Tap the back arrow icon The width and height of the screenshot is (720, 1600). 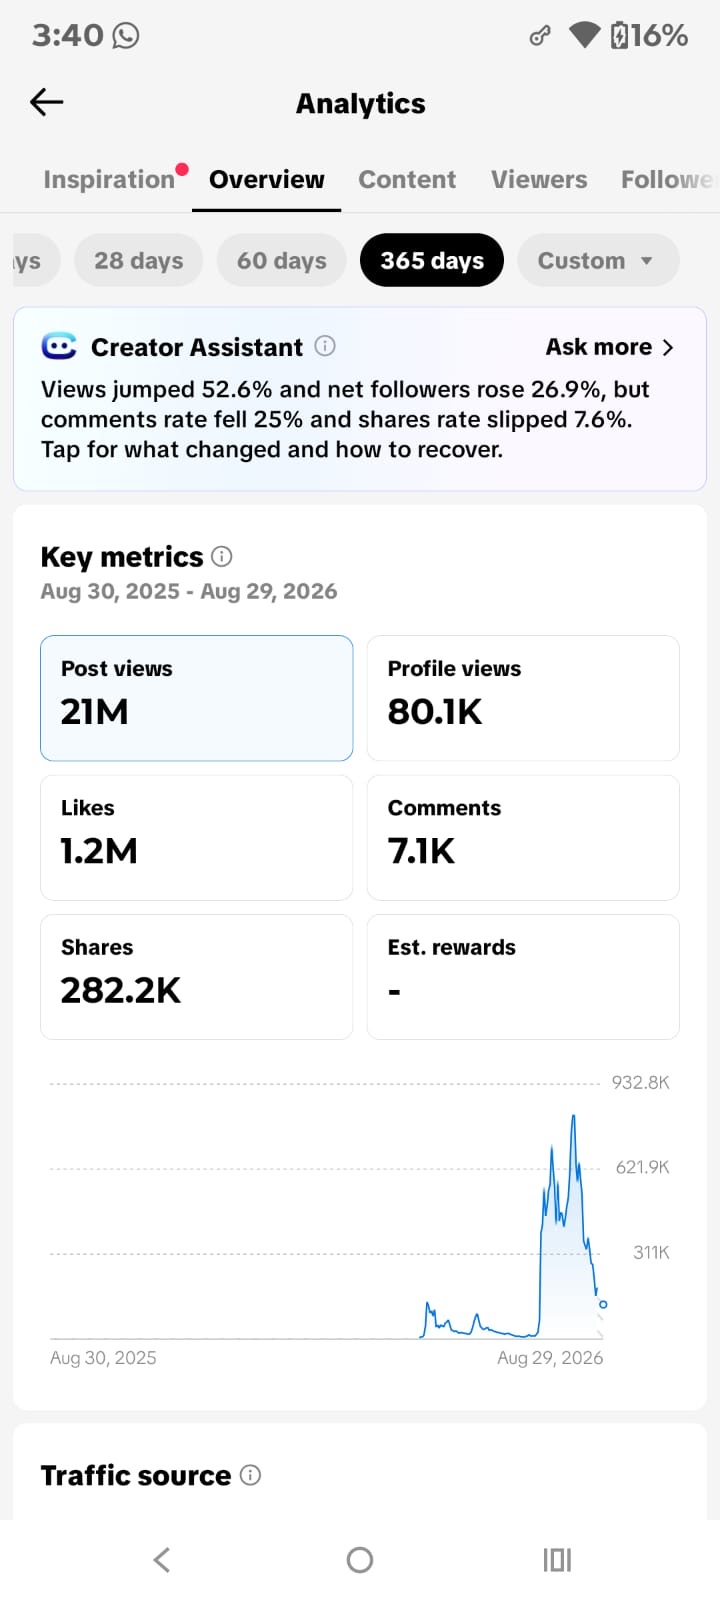[x=47, y=102]
